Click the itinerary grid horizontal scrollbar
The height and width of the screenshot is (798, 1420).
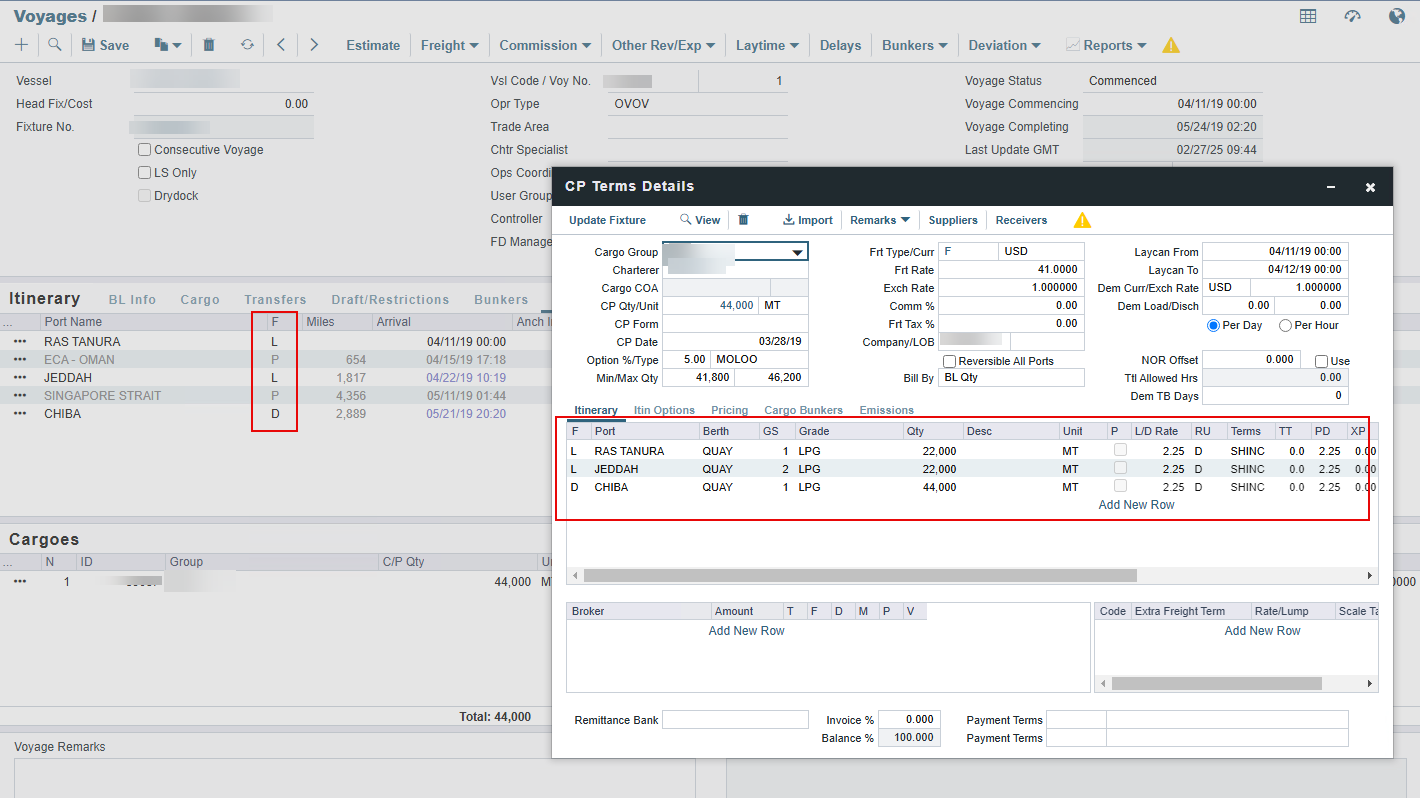860,576
